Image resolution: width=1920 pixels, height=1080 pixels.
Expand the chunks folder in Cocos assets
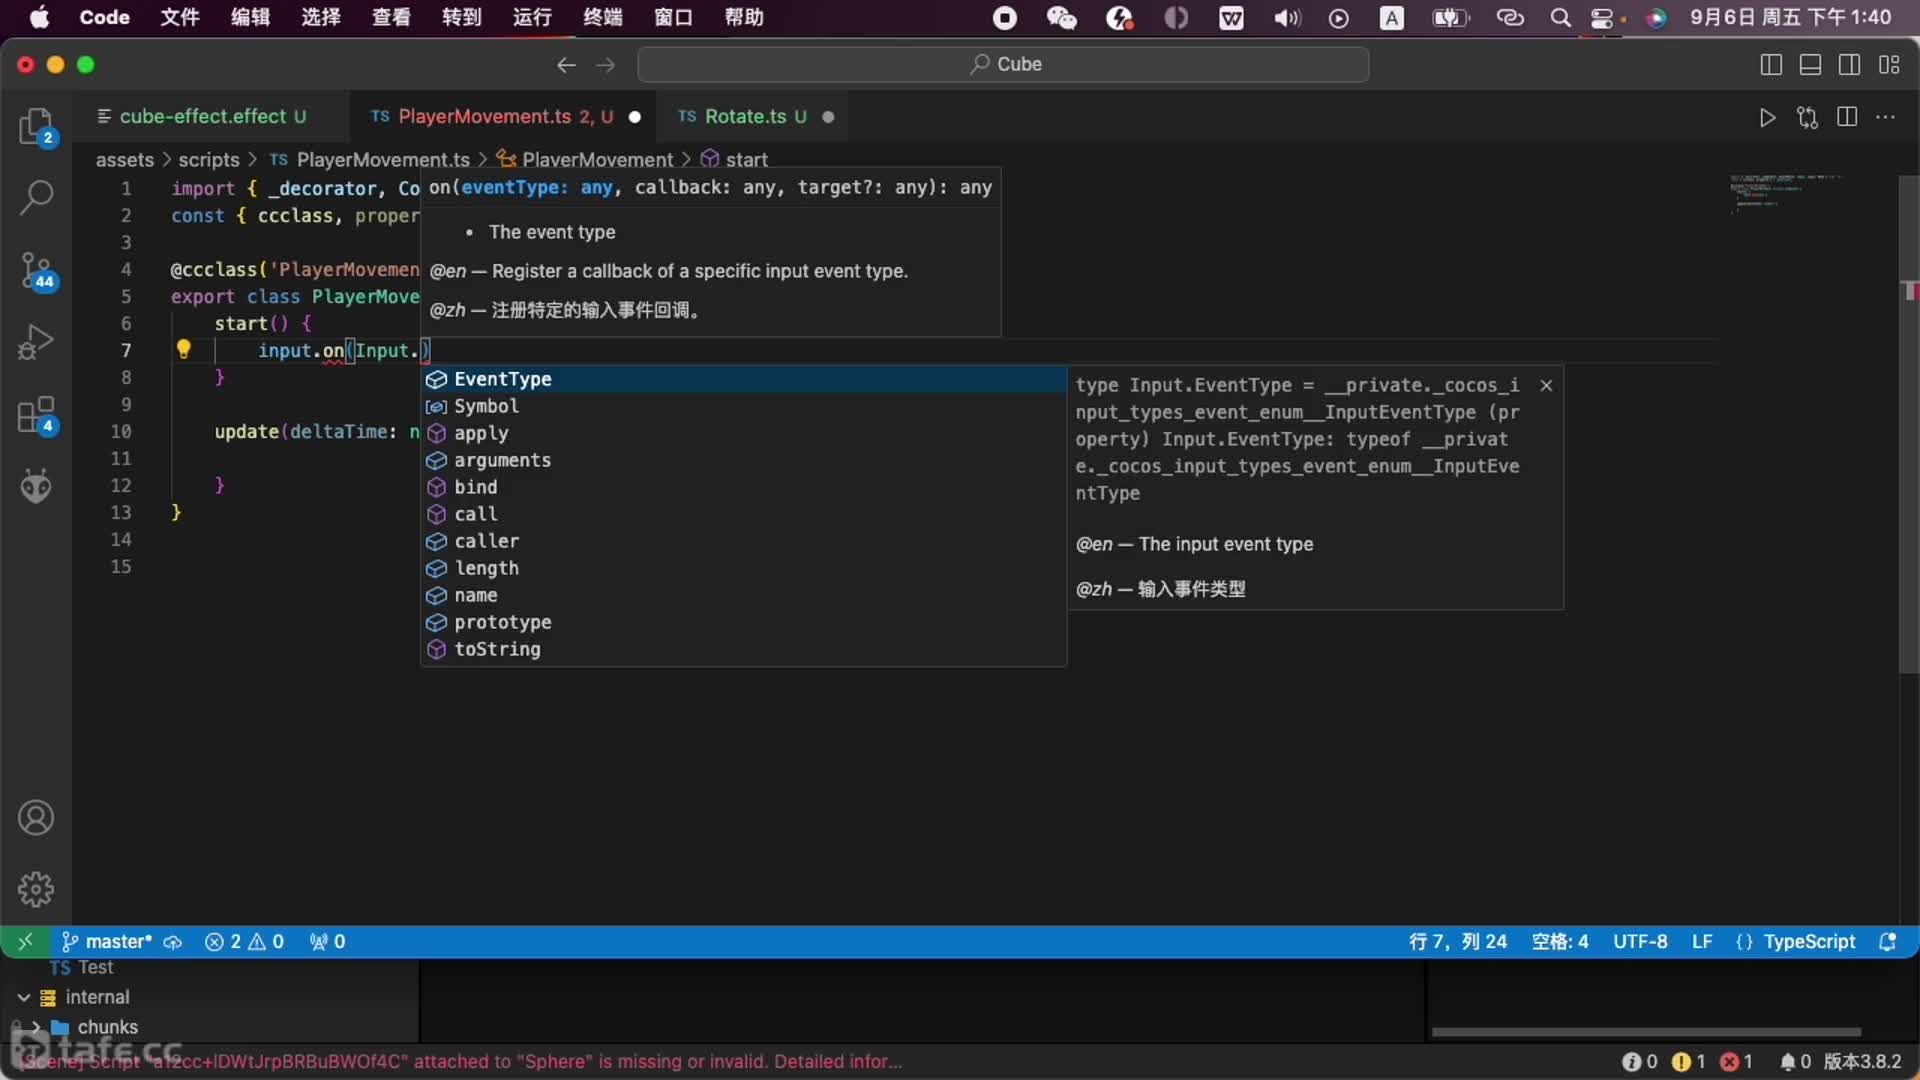[x=36, y=1027]
